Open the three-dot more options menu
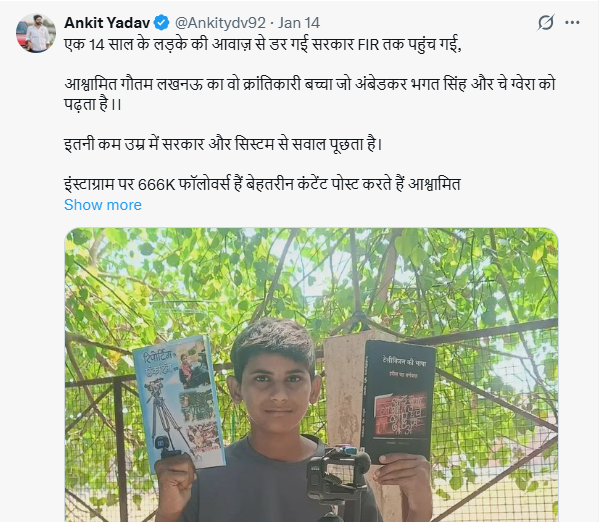 click(x=572, y=22)
